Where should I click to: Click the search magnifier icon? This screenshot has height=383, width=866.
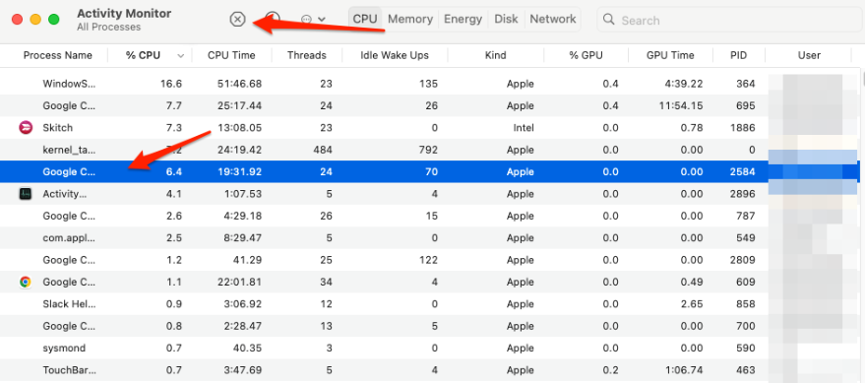(x=609, y=20)
